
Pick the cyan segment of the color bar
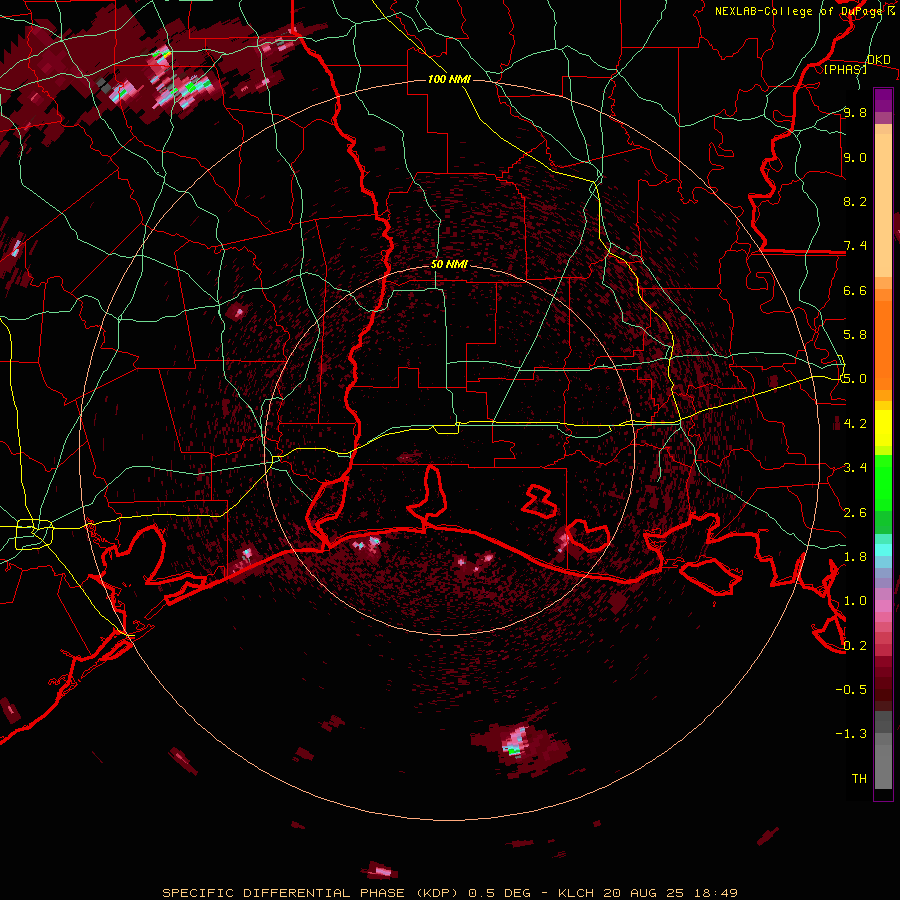click(883, 550)
